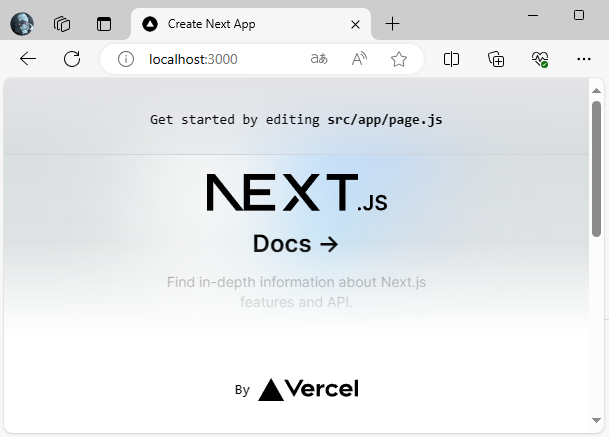This screenshot has width=609, height=437.
Task: Click the page scroll down arrow
Action: coord(596,420)
